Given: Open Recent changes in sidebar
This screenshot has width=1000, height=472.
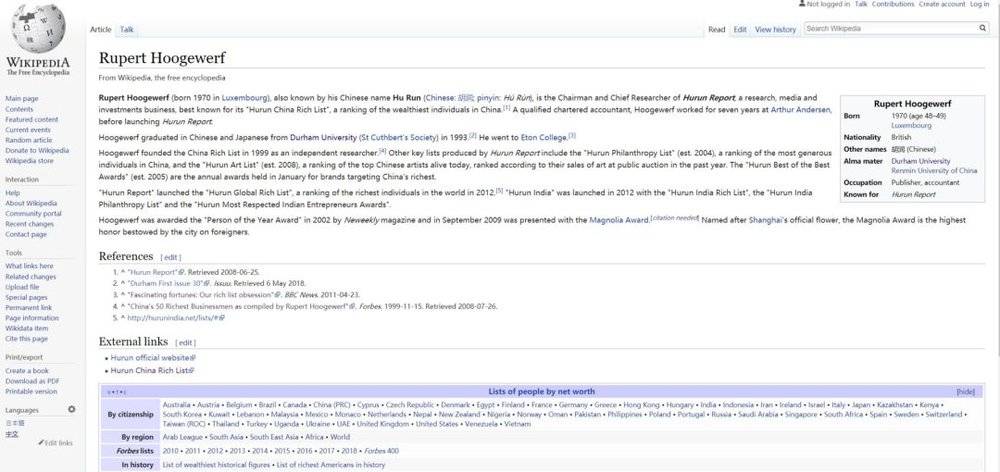Looking at the screenshot, I should (29, 224).
